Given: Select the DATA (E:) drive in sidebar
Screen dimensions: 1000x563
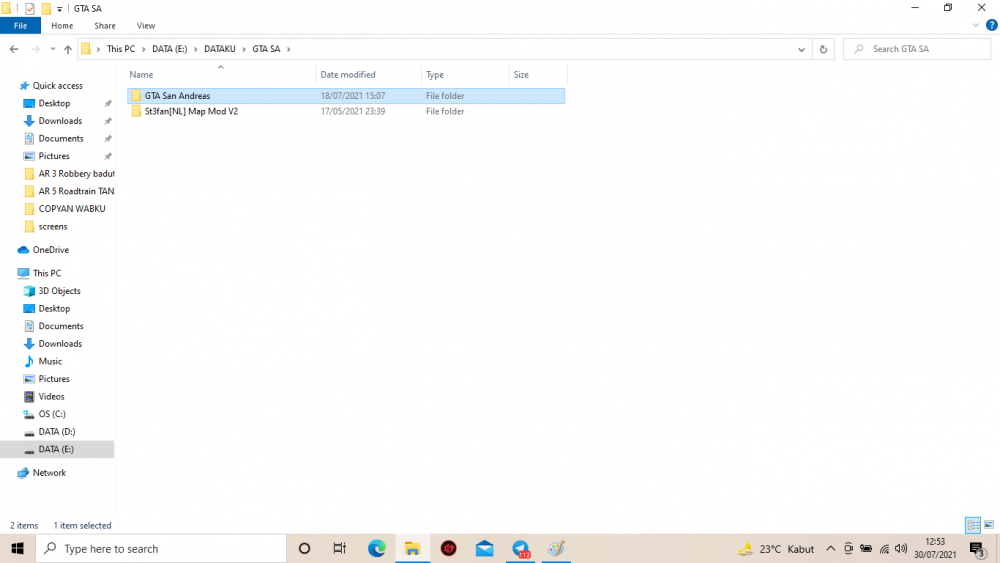Looking at the screenshot, I should (x=57, y=449).
